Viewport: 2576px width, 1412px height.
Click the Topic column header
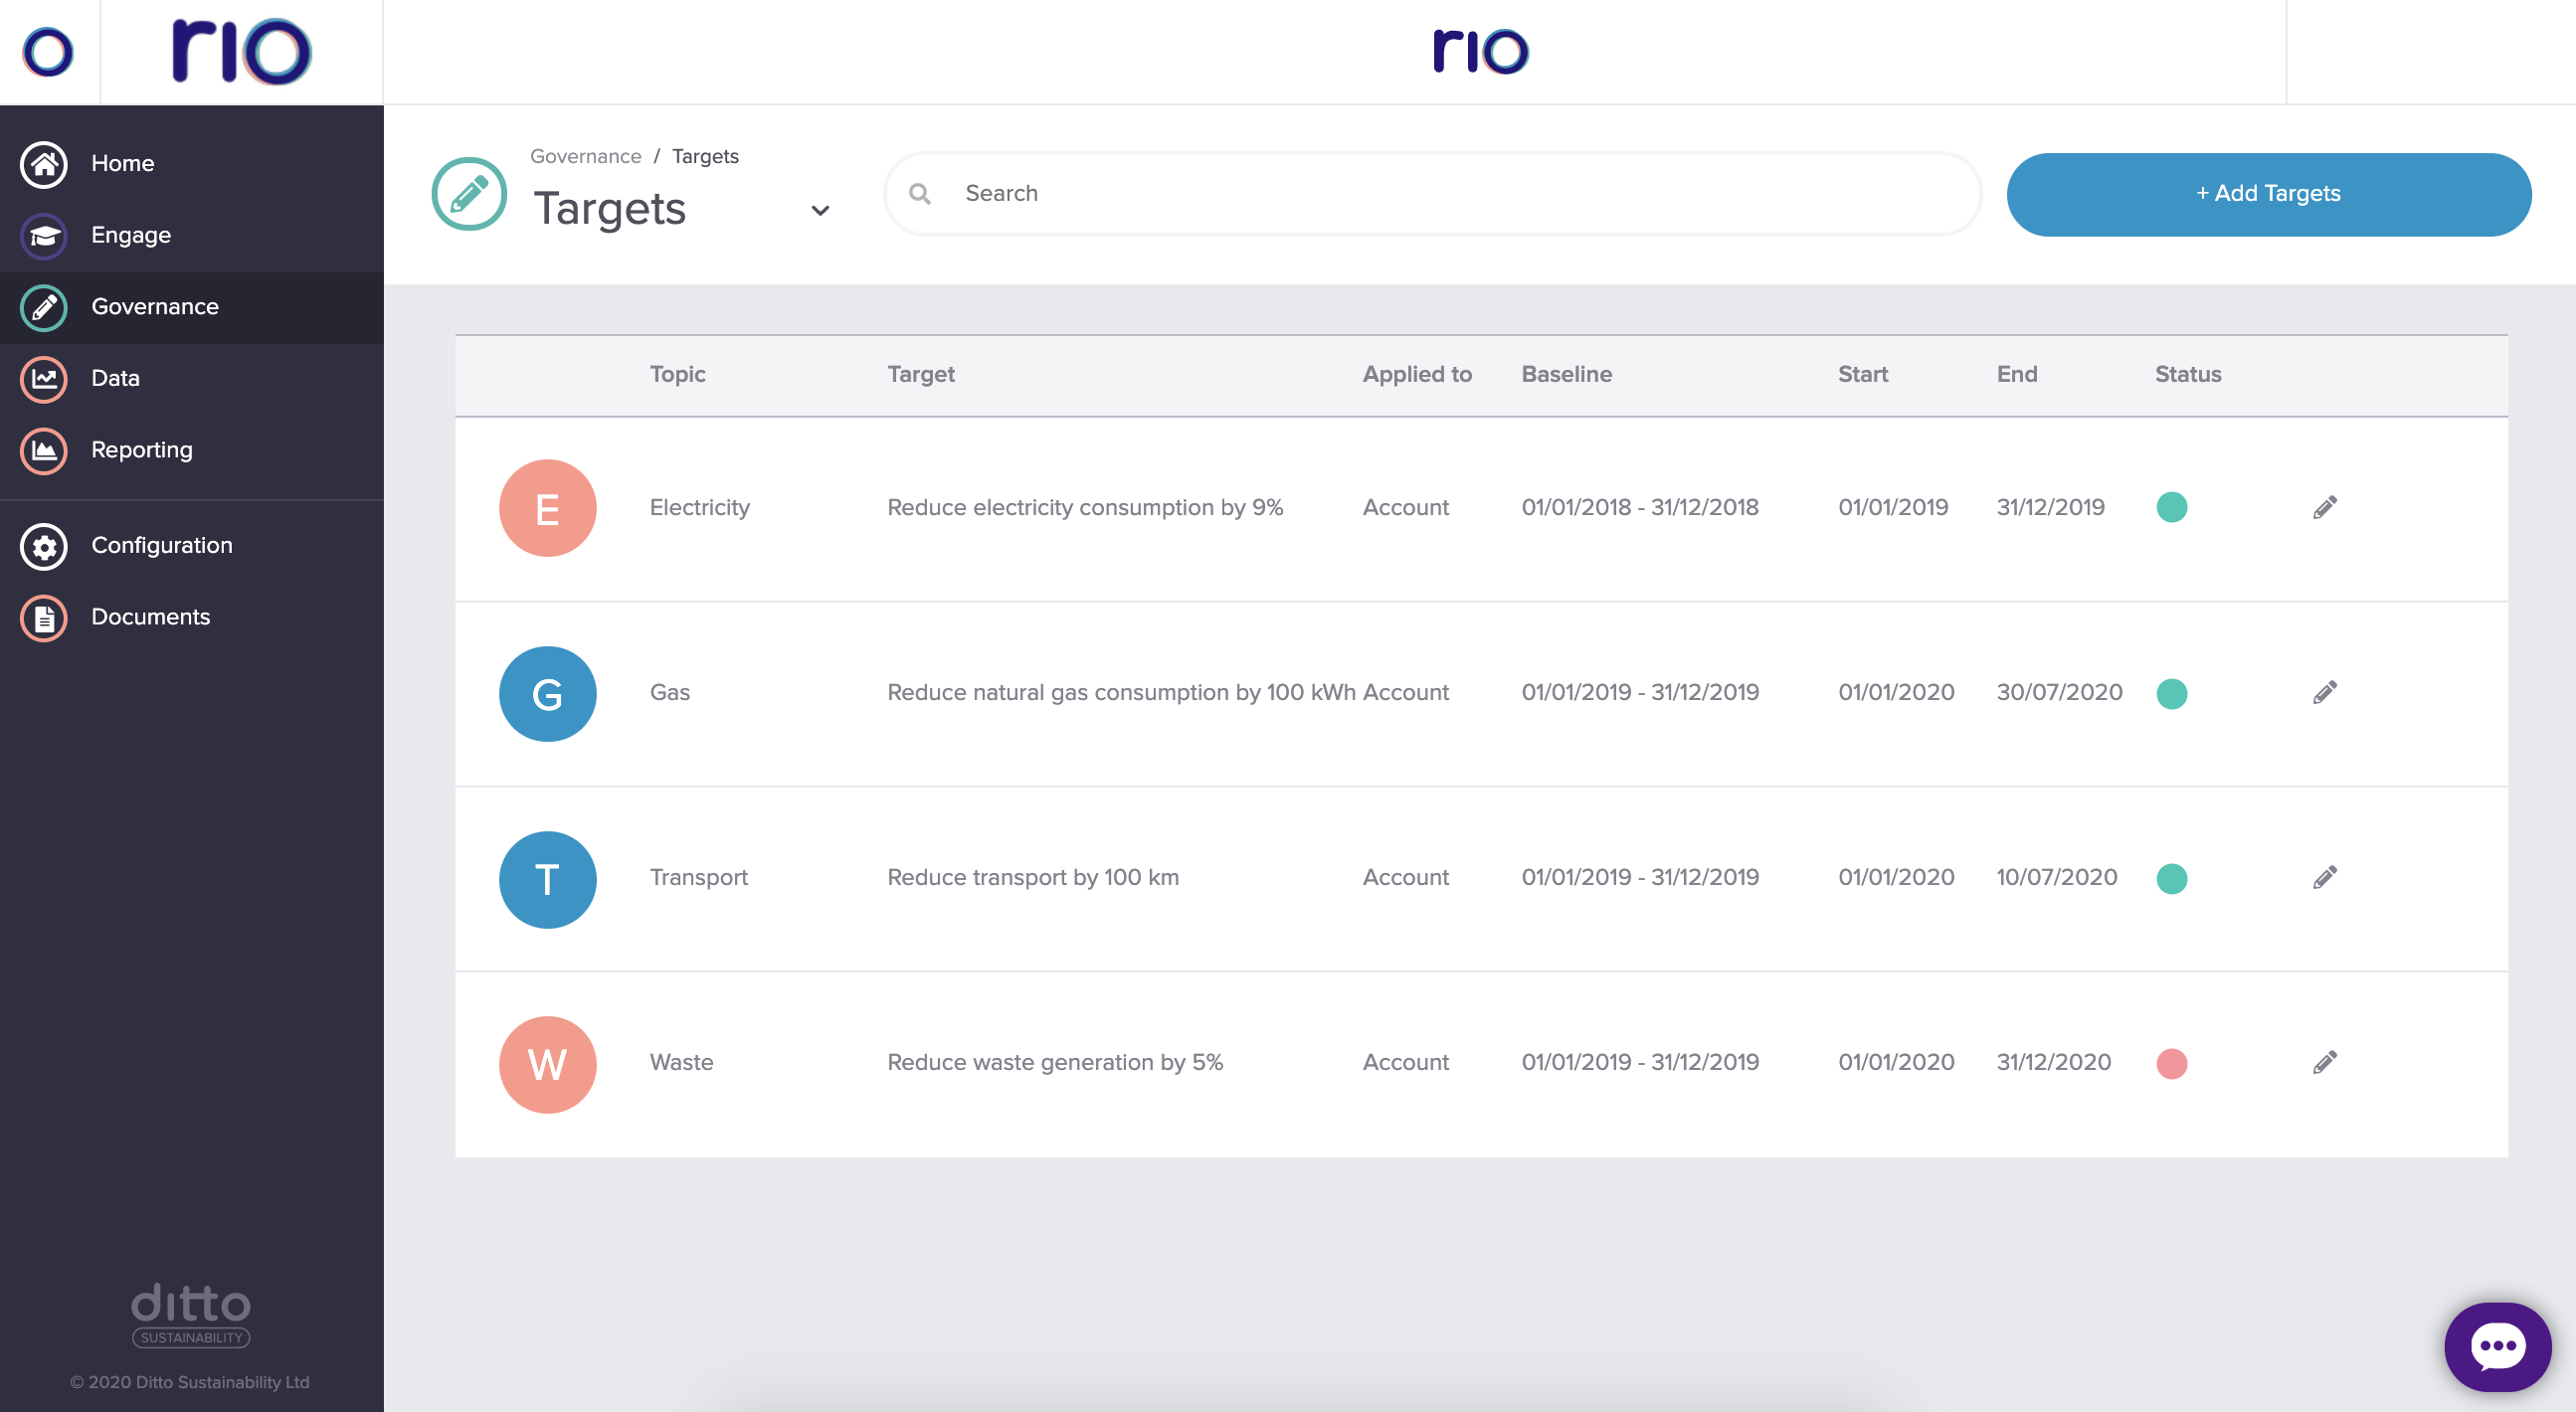click(677, 375)
